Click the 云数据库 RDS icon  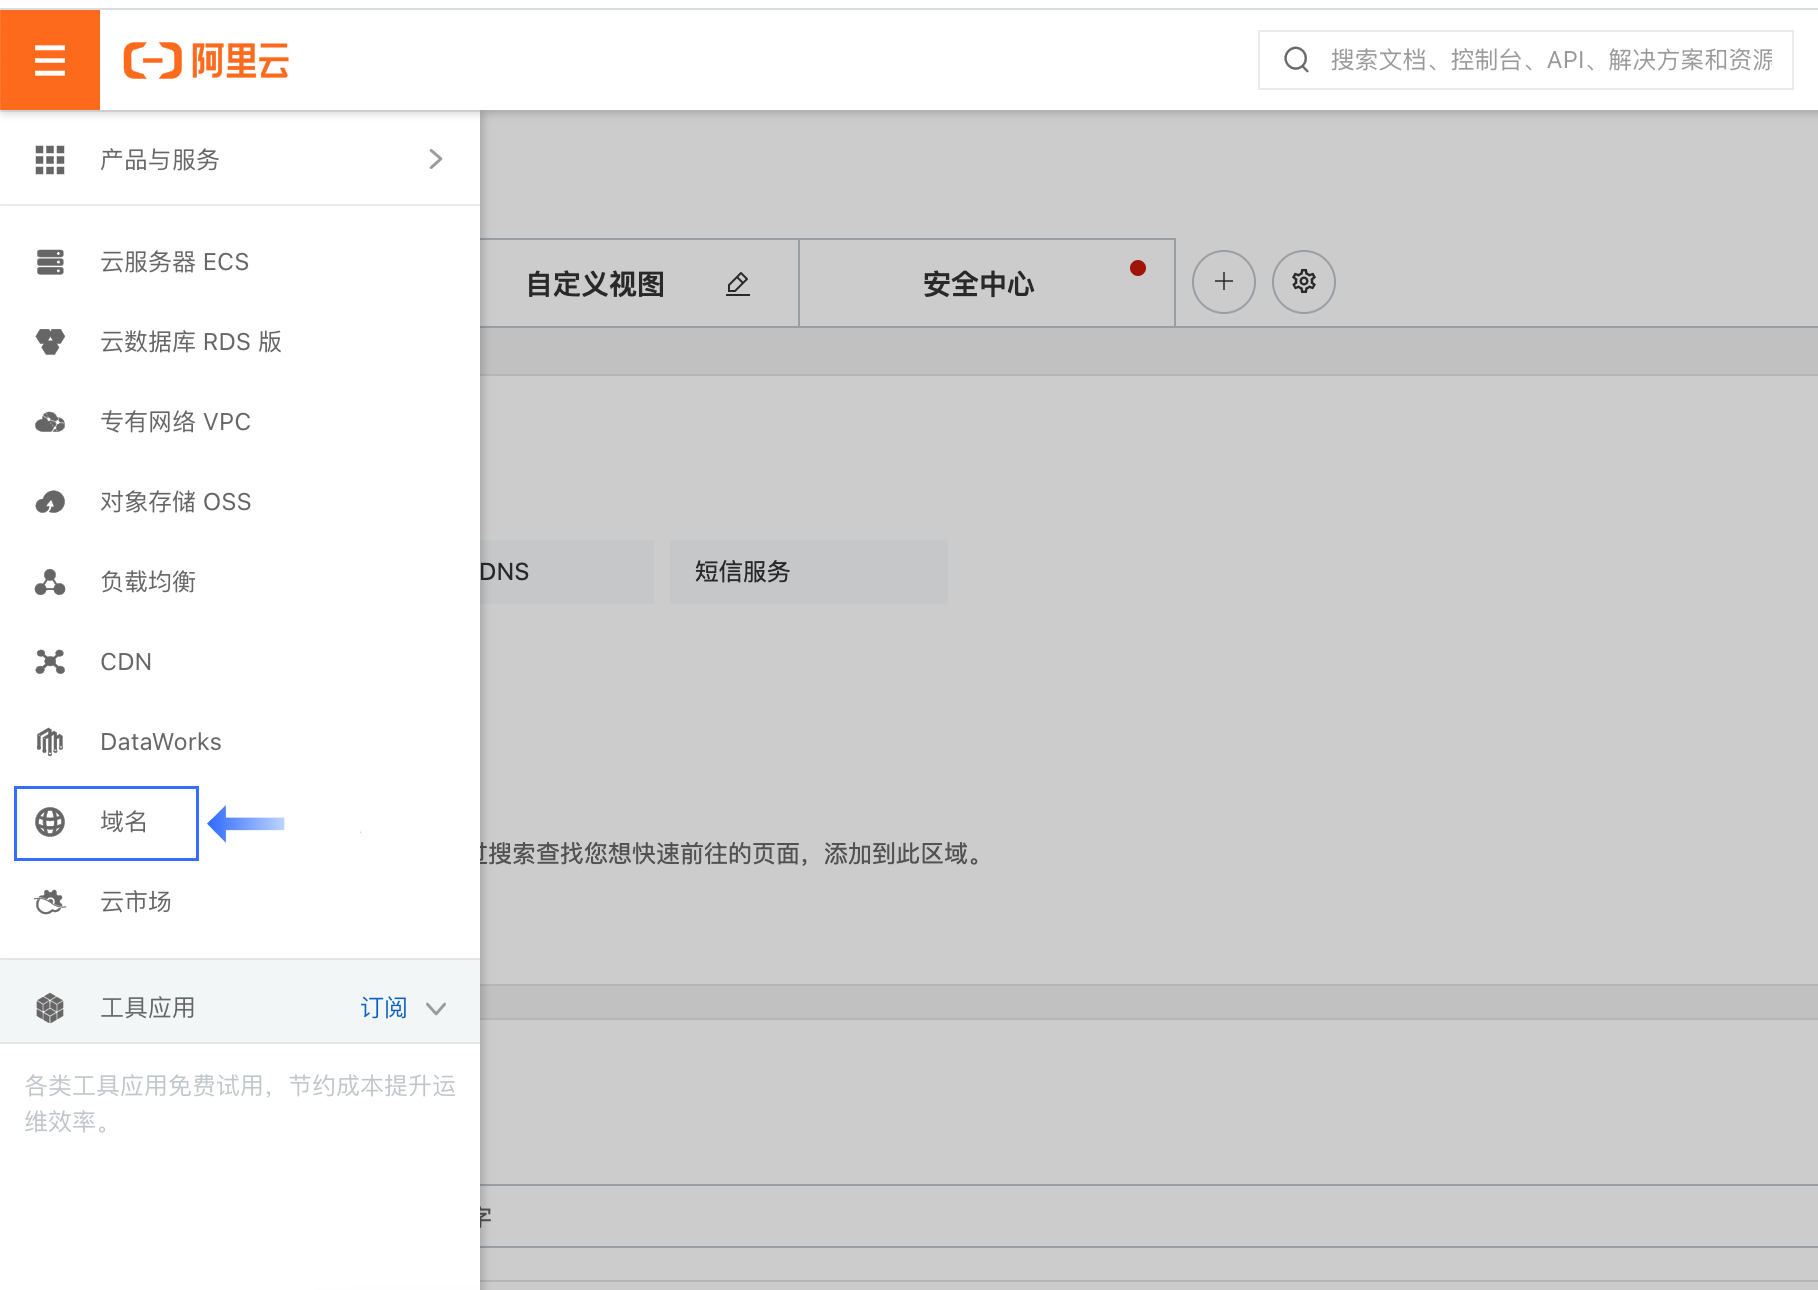[x=50, y=342]
